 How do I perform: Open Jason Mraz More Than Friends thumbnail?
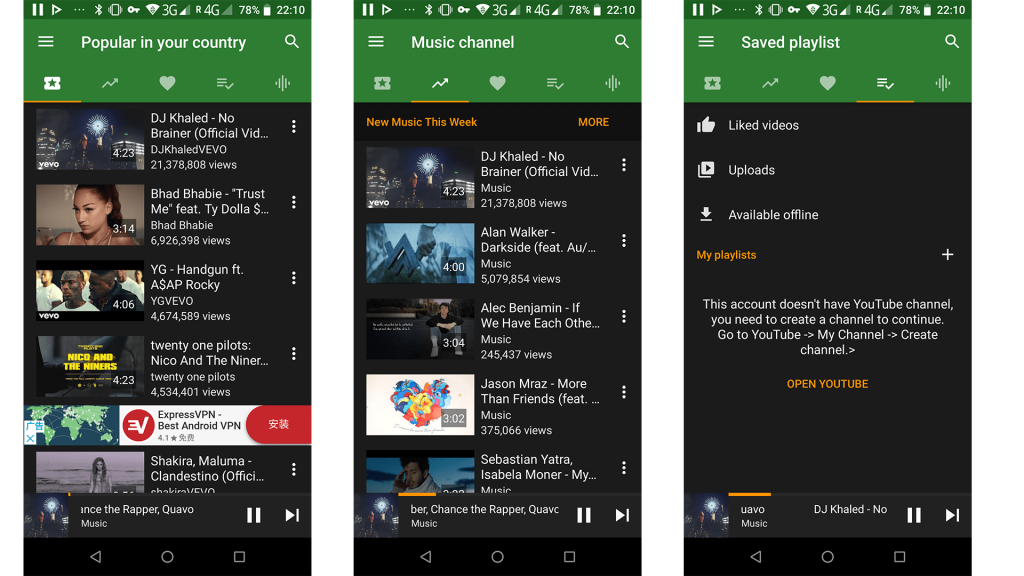tap(420, 405)
